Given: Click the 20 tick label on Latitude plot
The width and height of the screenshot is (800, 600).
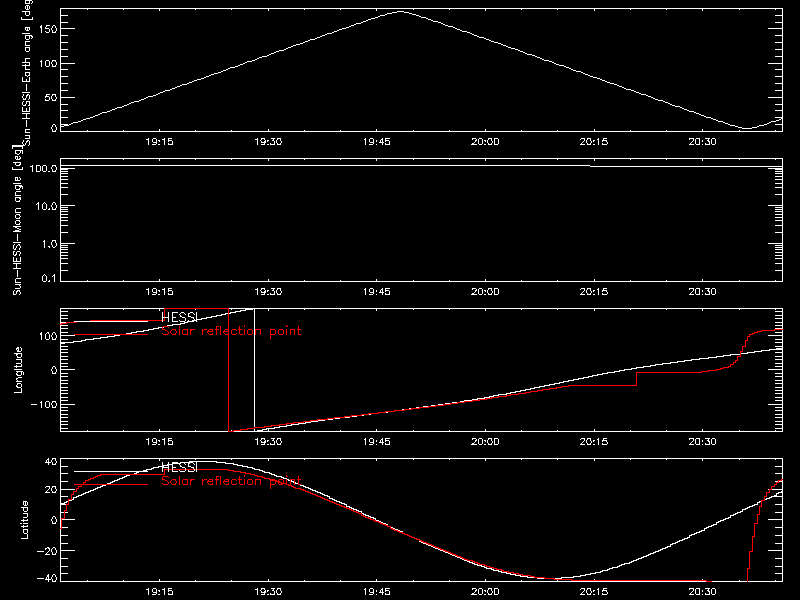Looking at the screenshot, I should (51, 490).
